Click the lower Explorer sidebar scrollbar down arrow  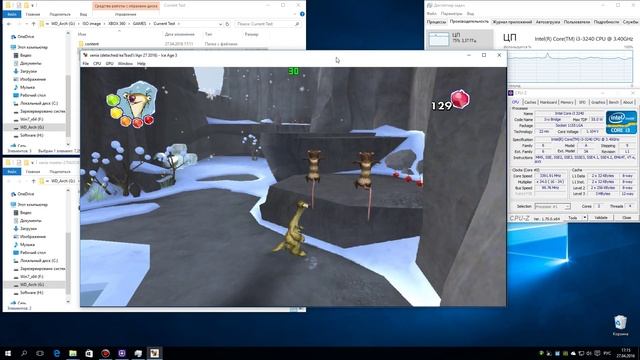tap(68, 301)
